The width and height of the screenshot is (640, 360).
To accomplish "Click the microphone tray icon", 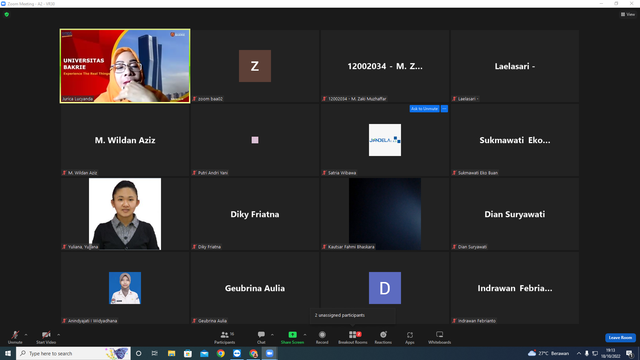I will click(587, 353).
